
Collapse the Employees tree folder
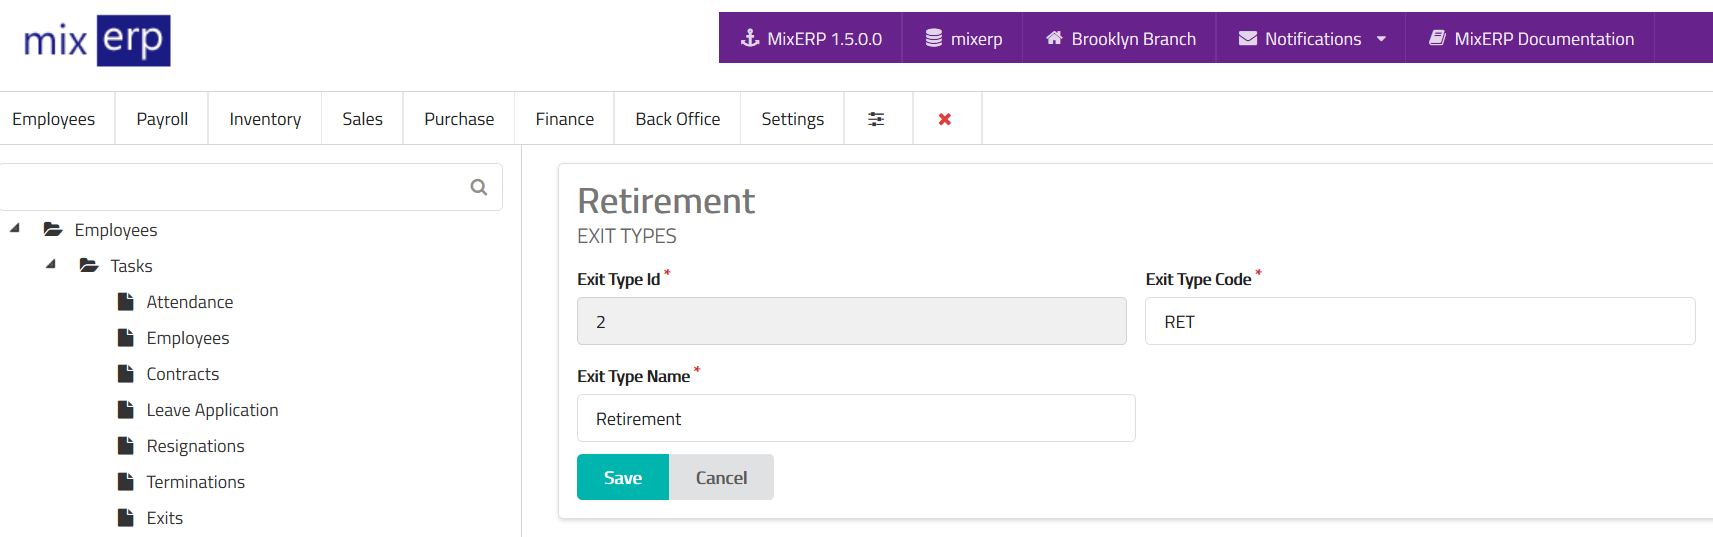pyautogui.click(x=15, y=229)
